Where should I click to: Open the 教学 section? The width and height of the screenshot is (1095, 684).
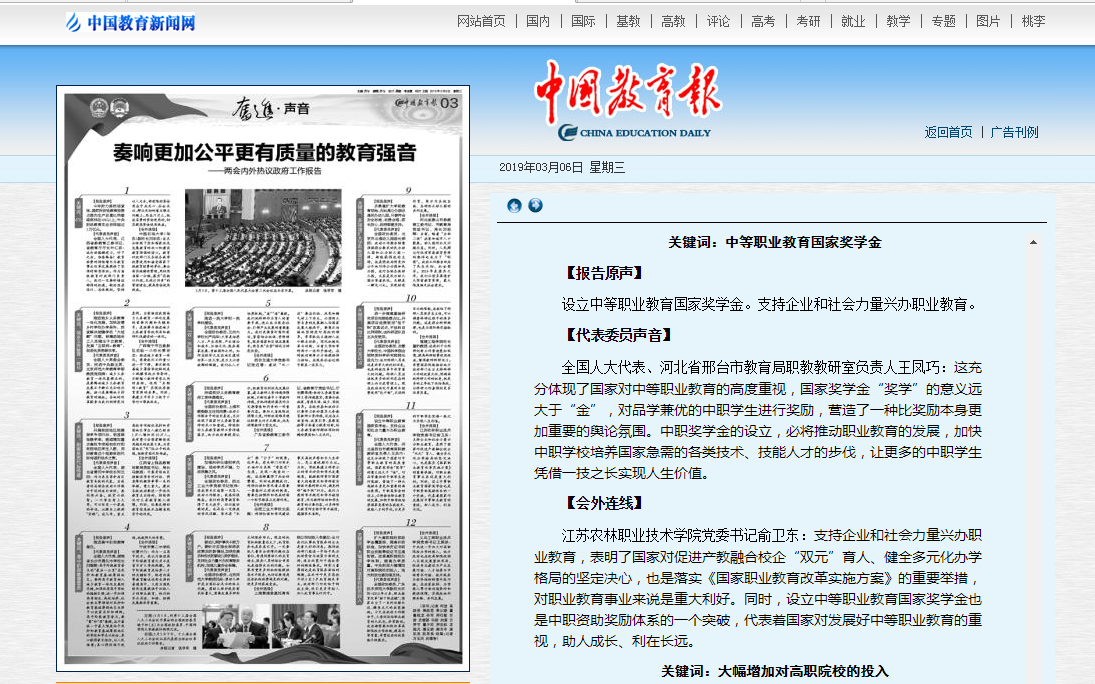(x=898, y=21)
